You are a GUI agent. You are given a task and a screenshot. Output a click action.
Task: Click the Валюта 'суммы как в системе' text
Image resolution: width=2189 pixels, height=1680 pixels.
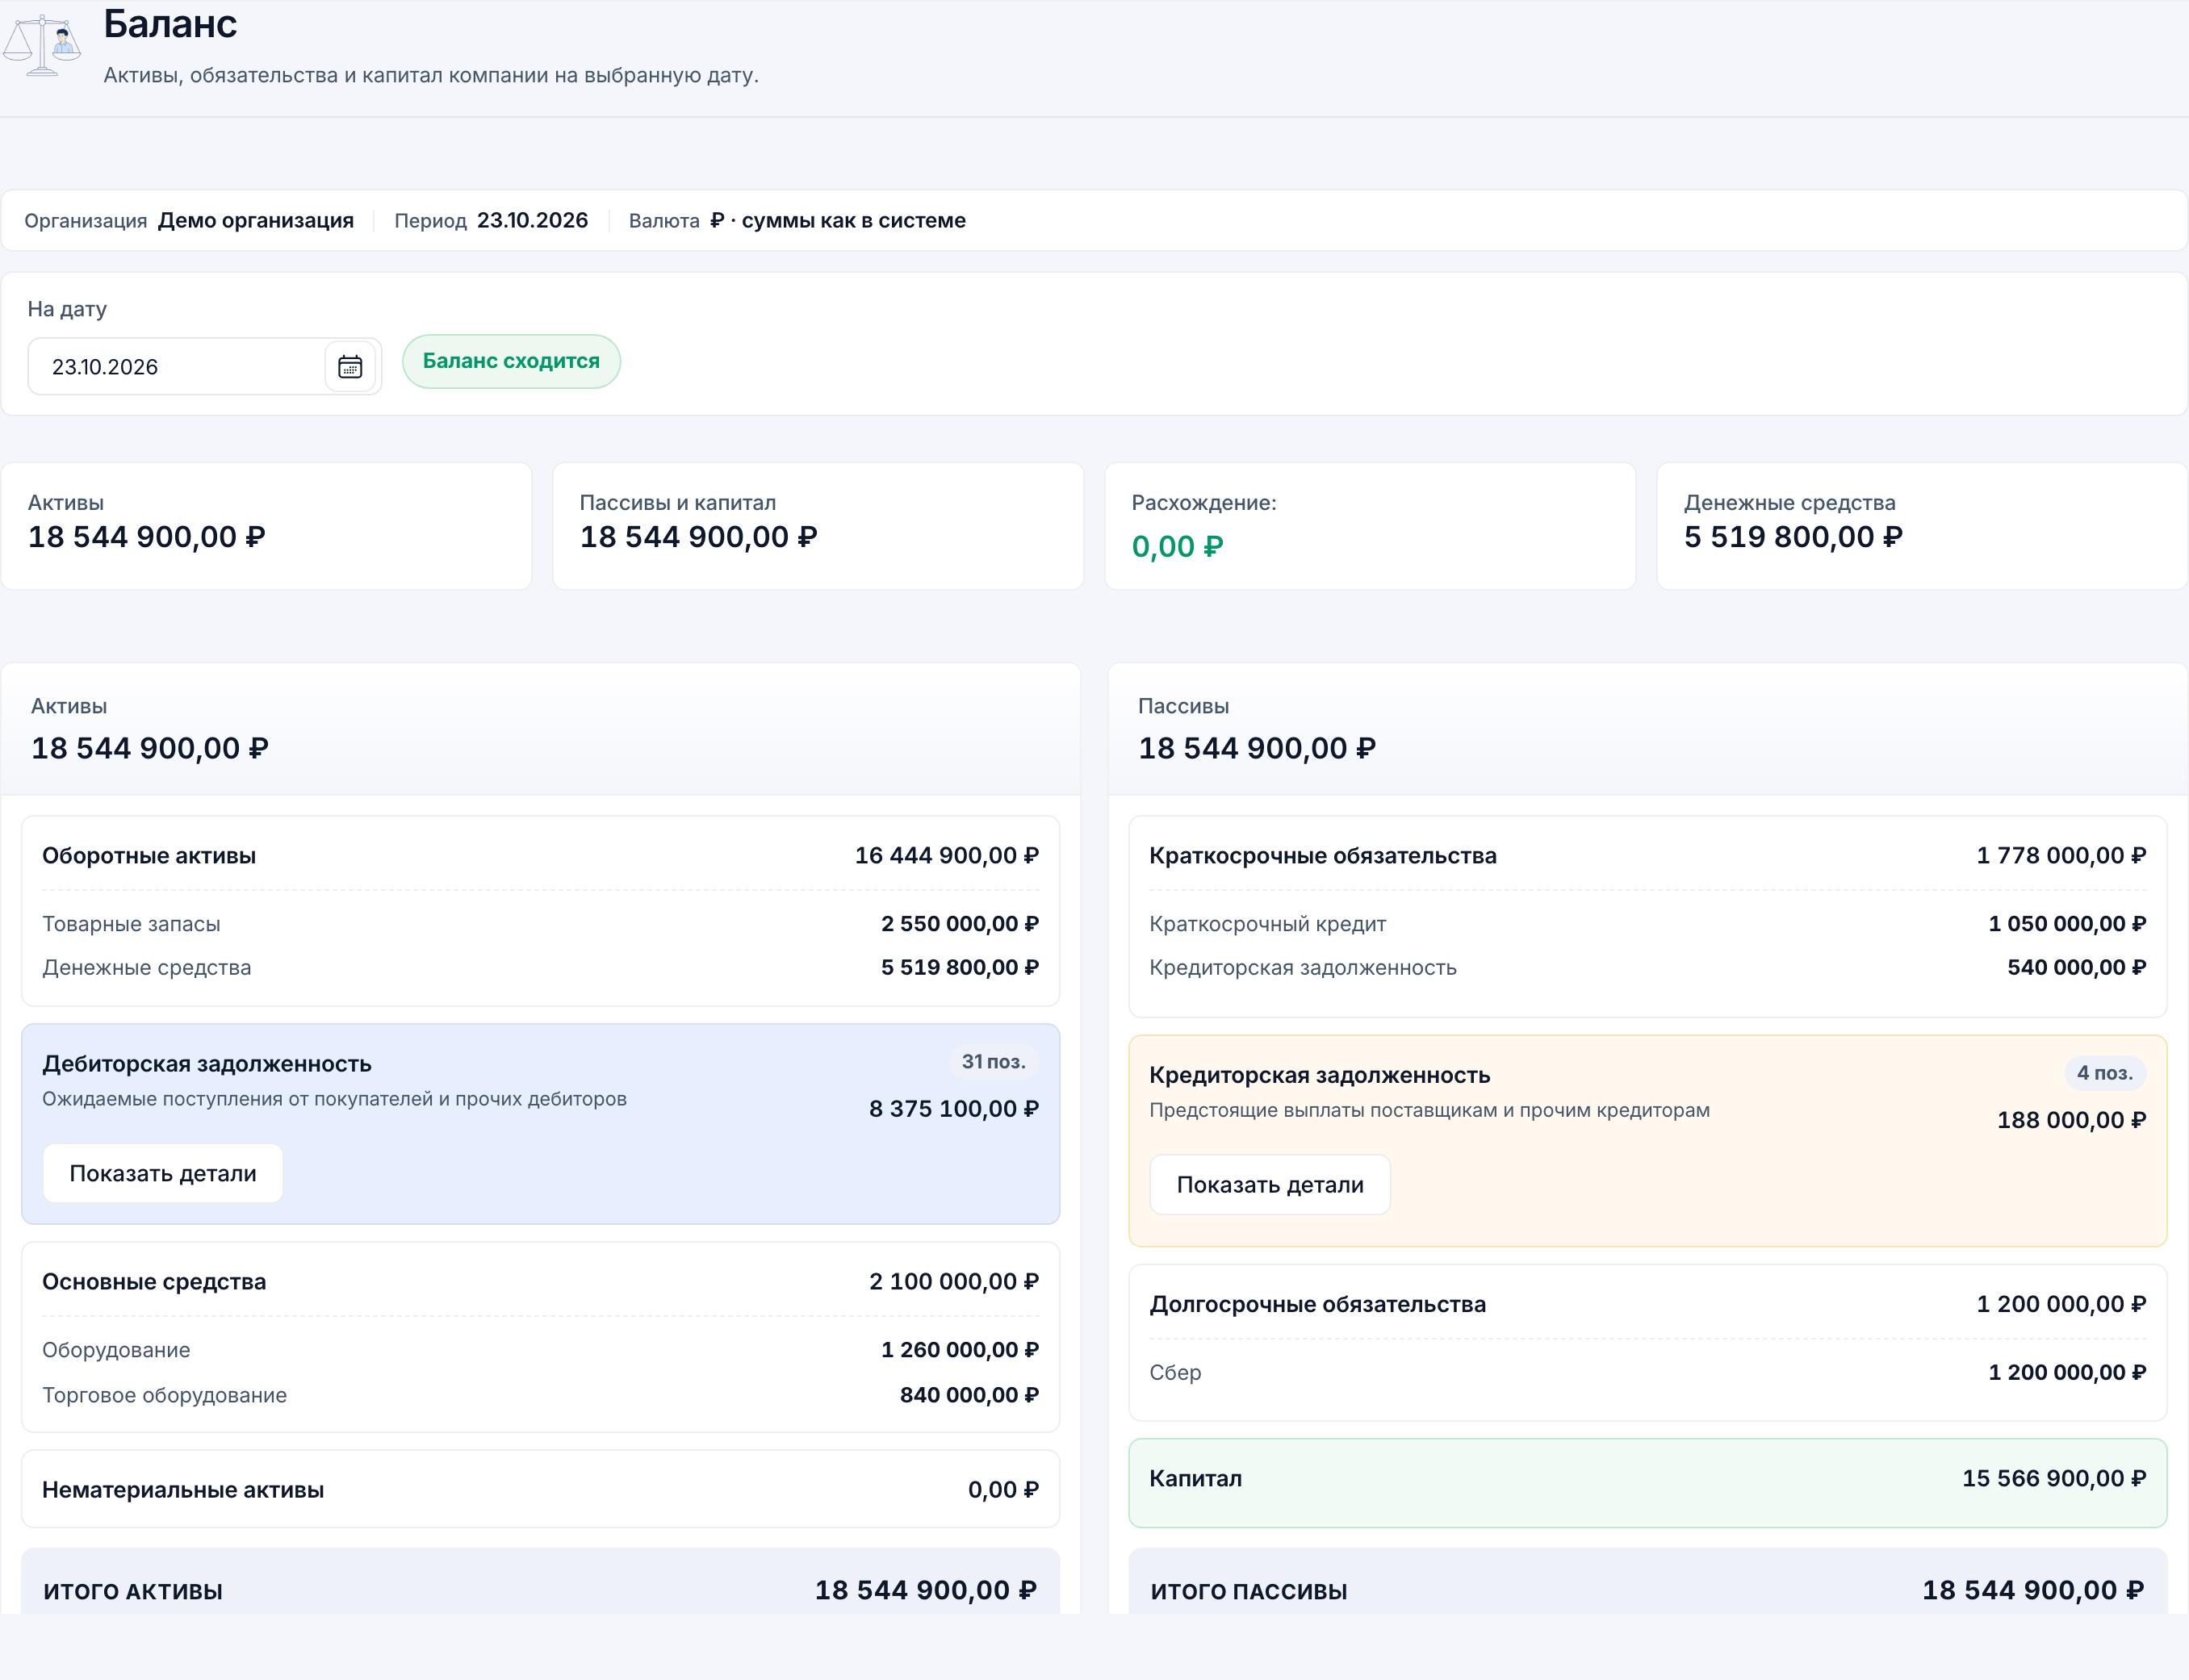point(853,221)
